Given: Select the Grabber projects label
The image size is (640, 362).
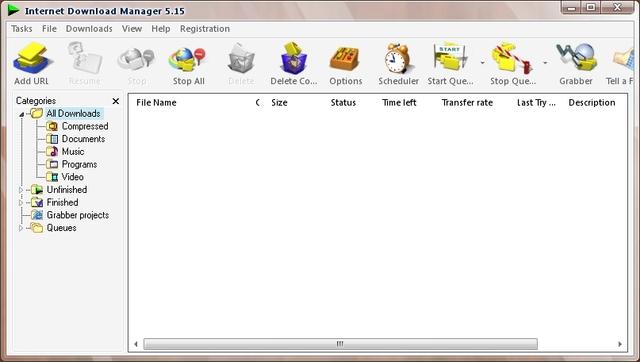Looking at the screenshot, I should click(x=78, y=215).
